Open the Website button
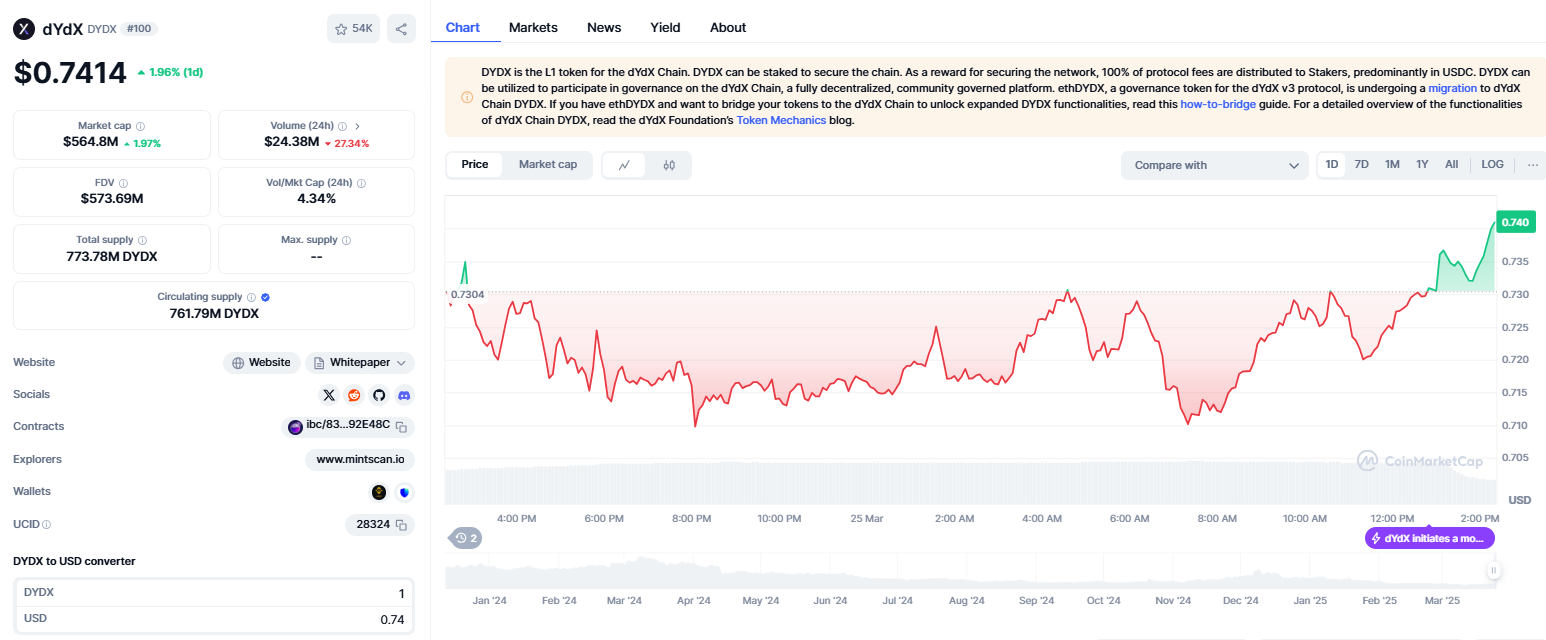The image size is (1546, 640). click(x=262, y=362)
